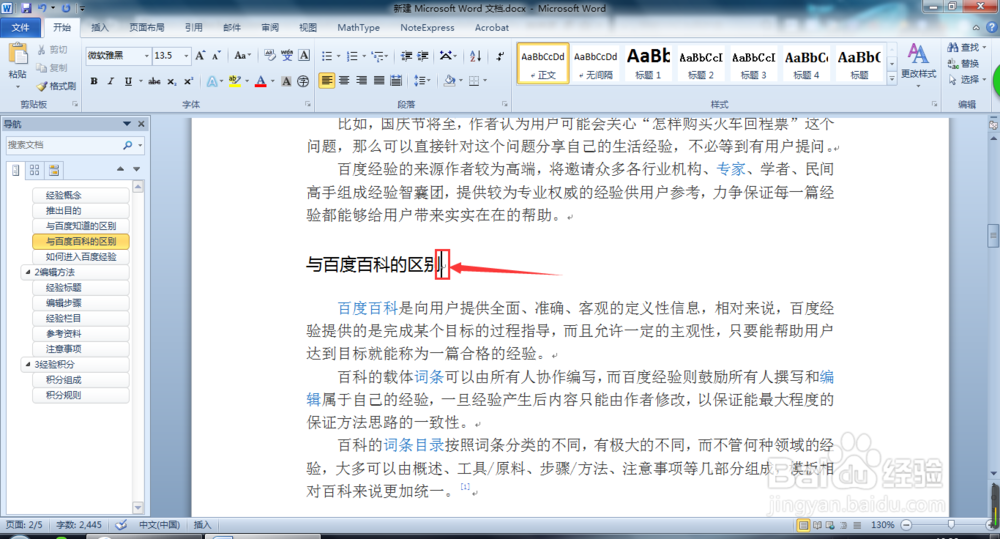Close the navigation pane
This screenshot has width=1000, height=539.
click(142, 124)
